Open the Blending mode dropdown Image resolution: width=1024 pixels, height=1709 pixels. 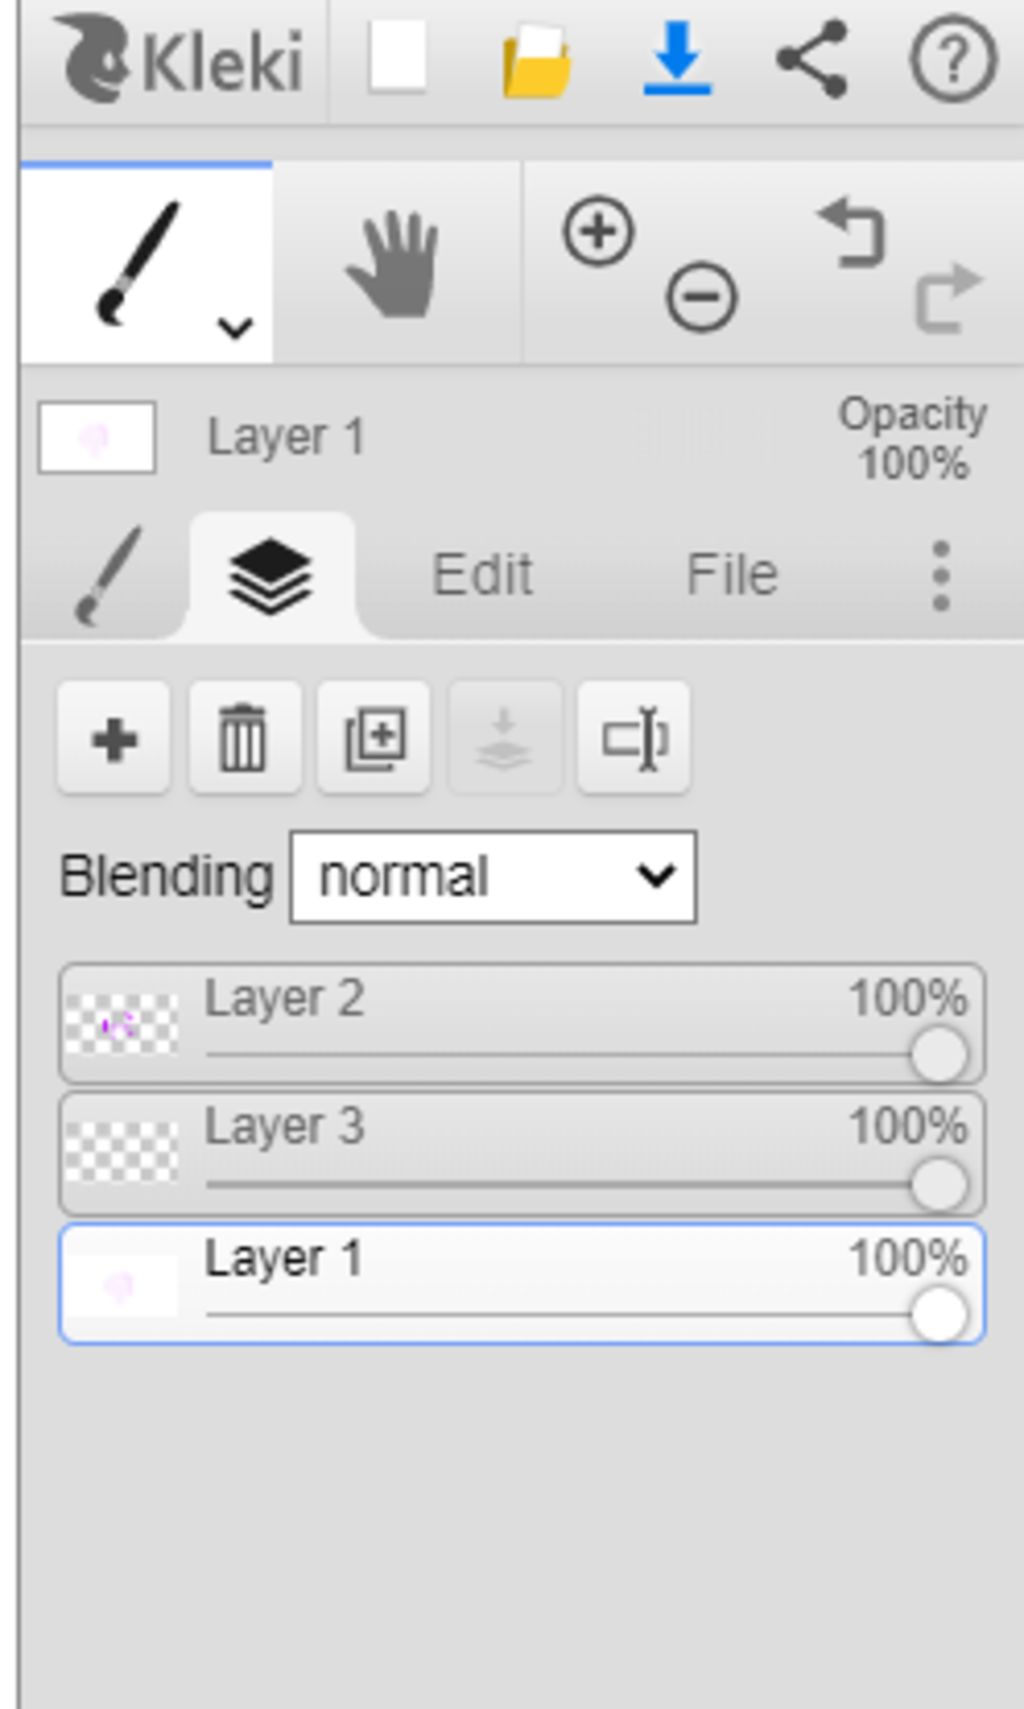(493, 877)
